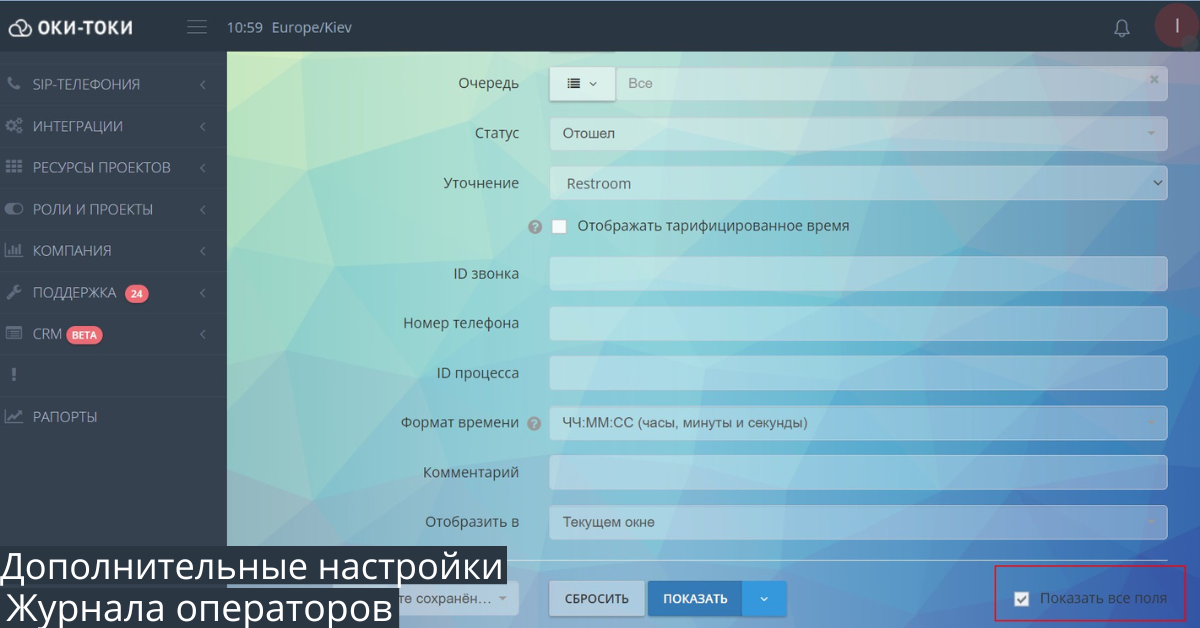Viewport: 1200px width, 628px height.
Task: Open the notifications bell
Action: [1122, 28]
